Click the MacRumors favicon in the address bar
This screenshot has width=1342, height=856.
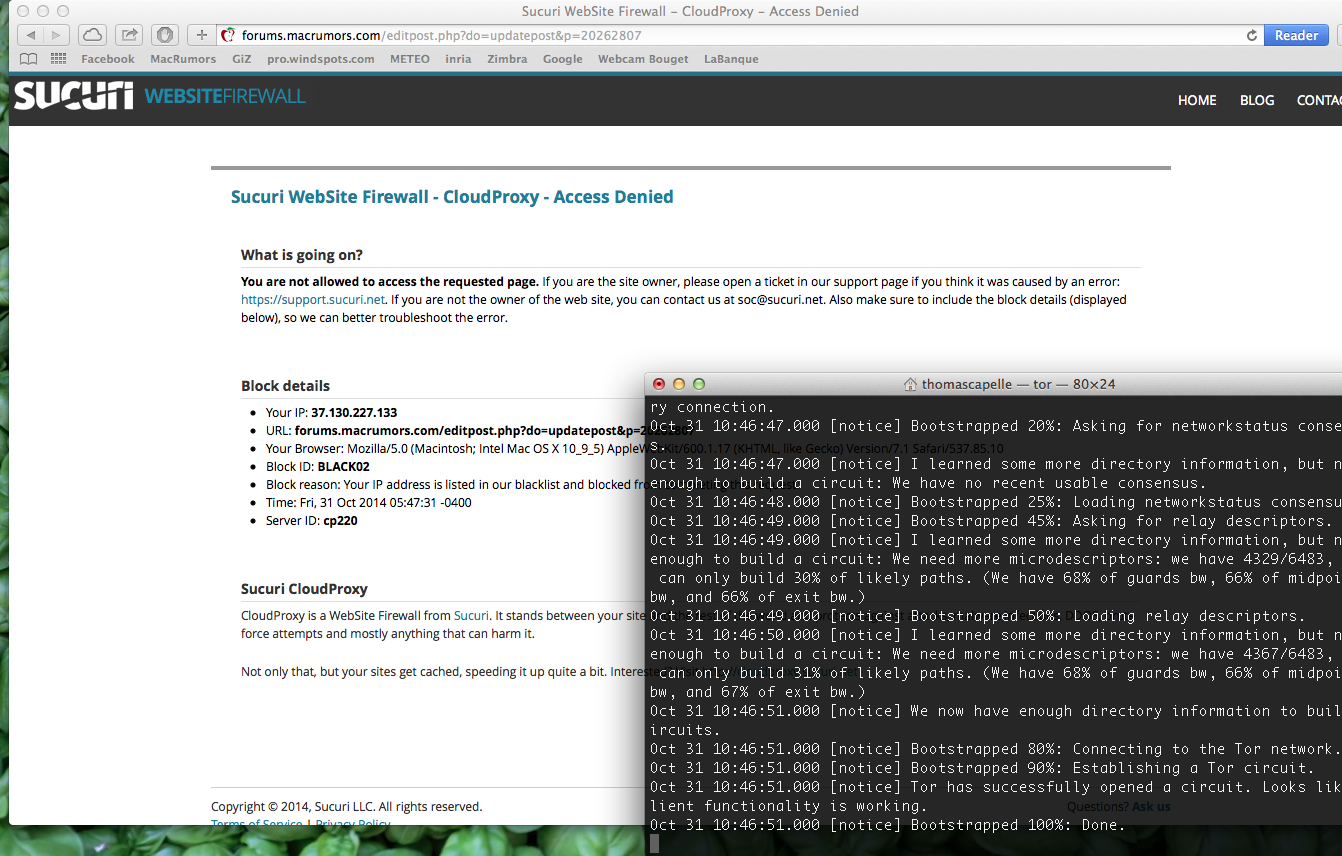(228, 35)
